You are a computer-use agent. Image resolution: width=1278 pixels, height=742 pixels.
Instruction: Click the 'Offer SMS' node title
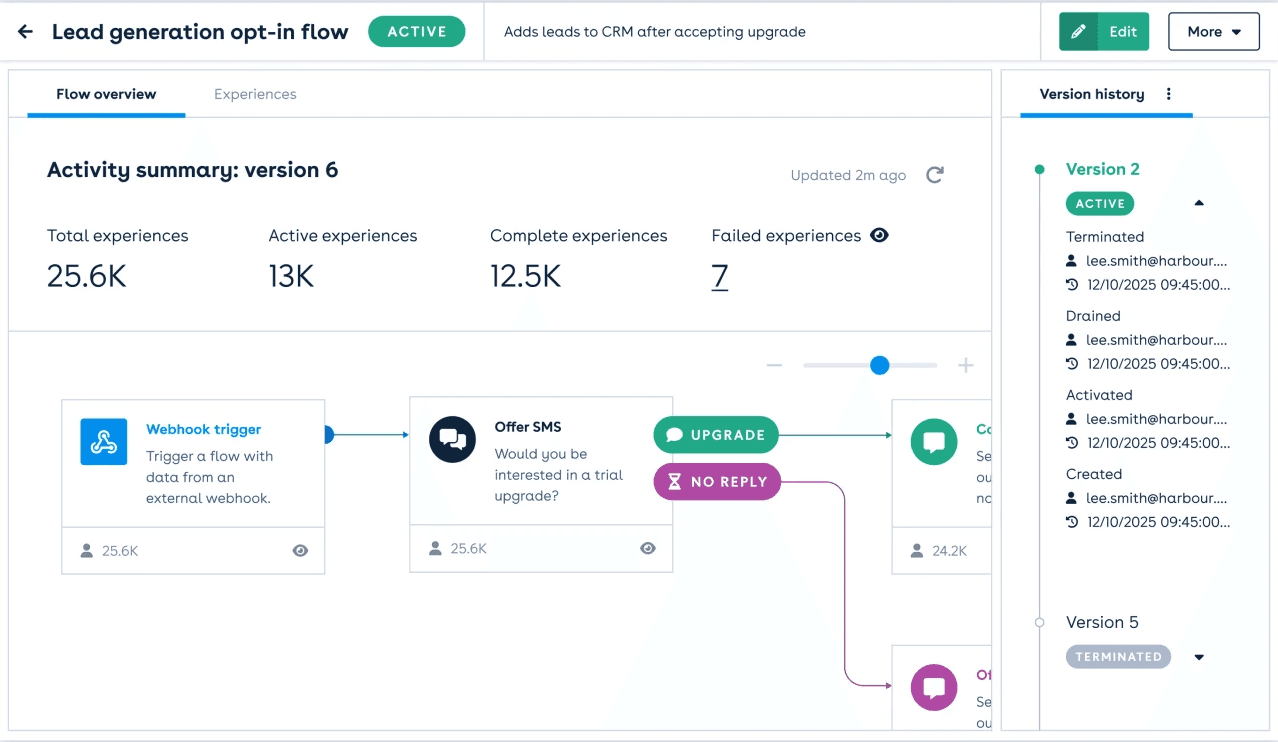tap(528, 427)
